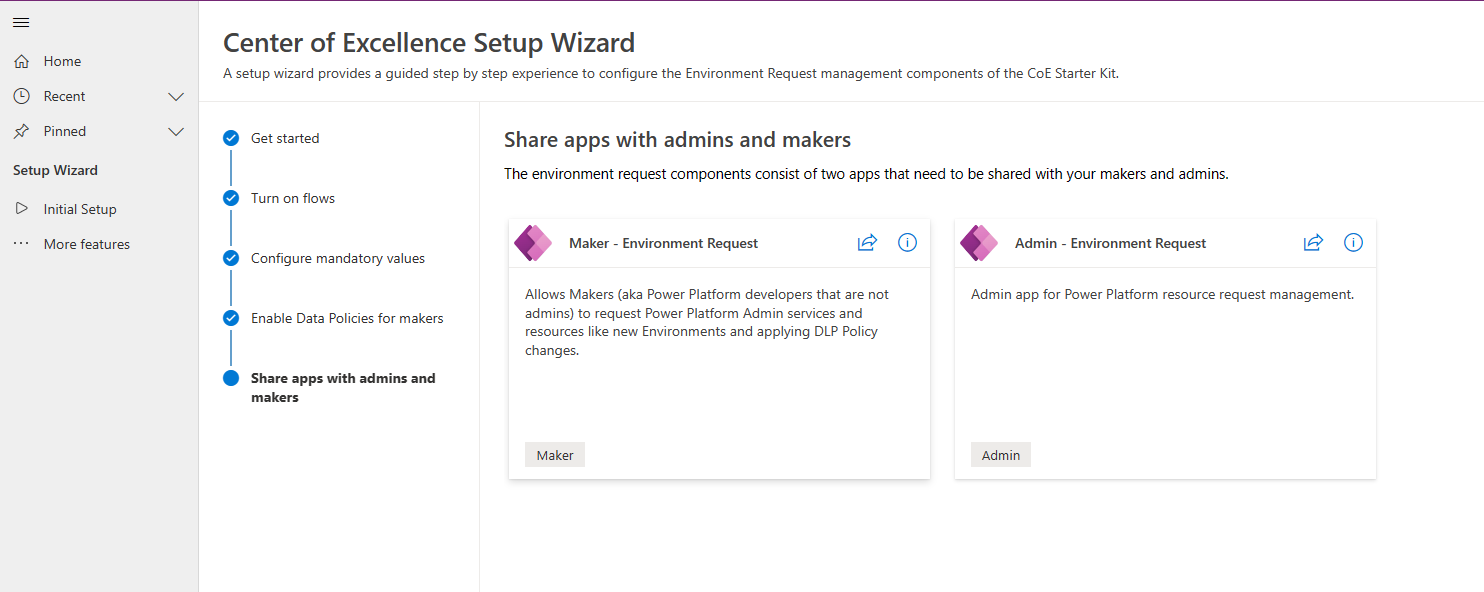Open the Enable Data Policies for makers step
Viewport: 1484px width, 592px height.
click(346, 318)
